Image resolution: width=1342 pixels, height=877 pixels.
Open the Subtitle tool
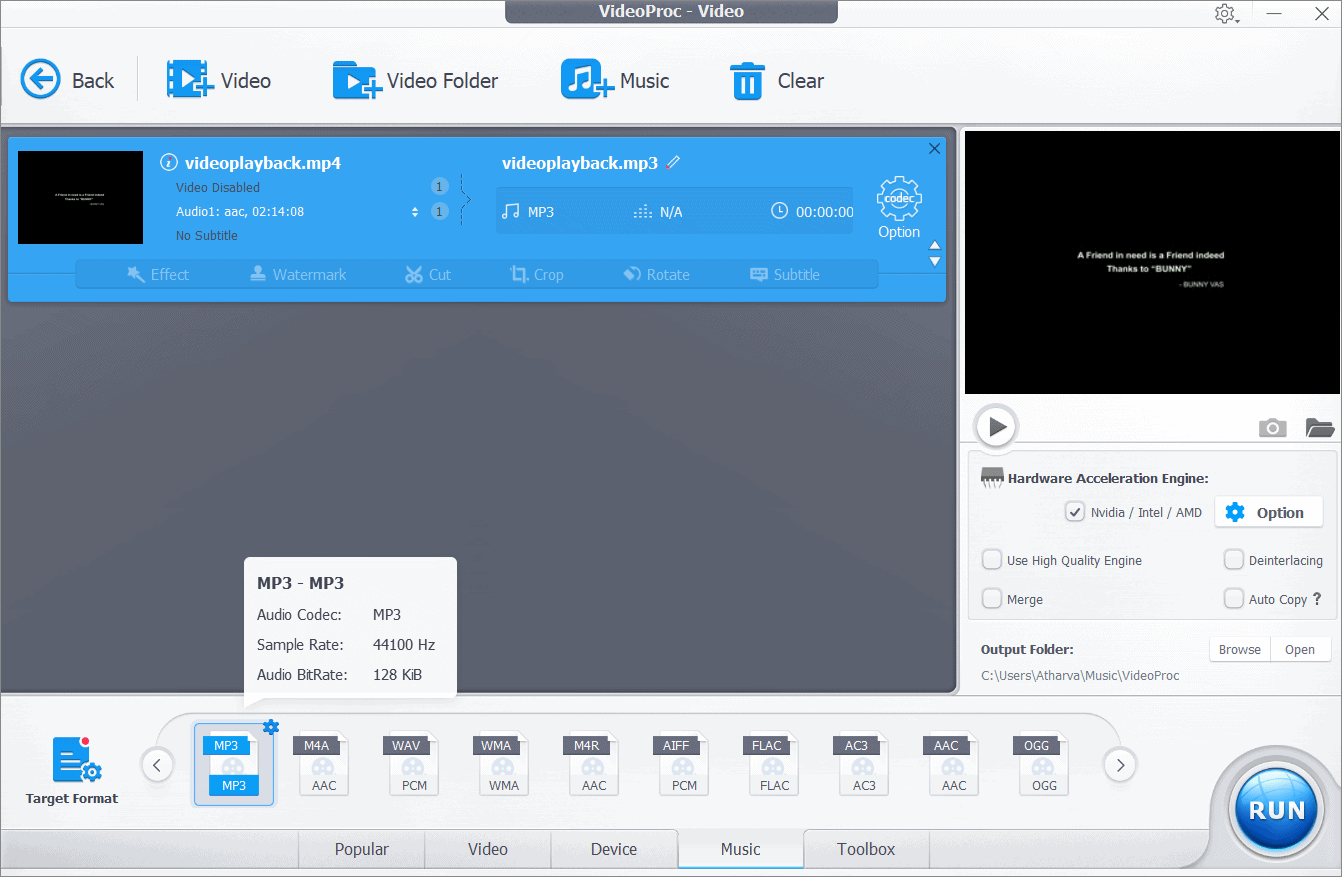click(x=785, y=274)
